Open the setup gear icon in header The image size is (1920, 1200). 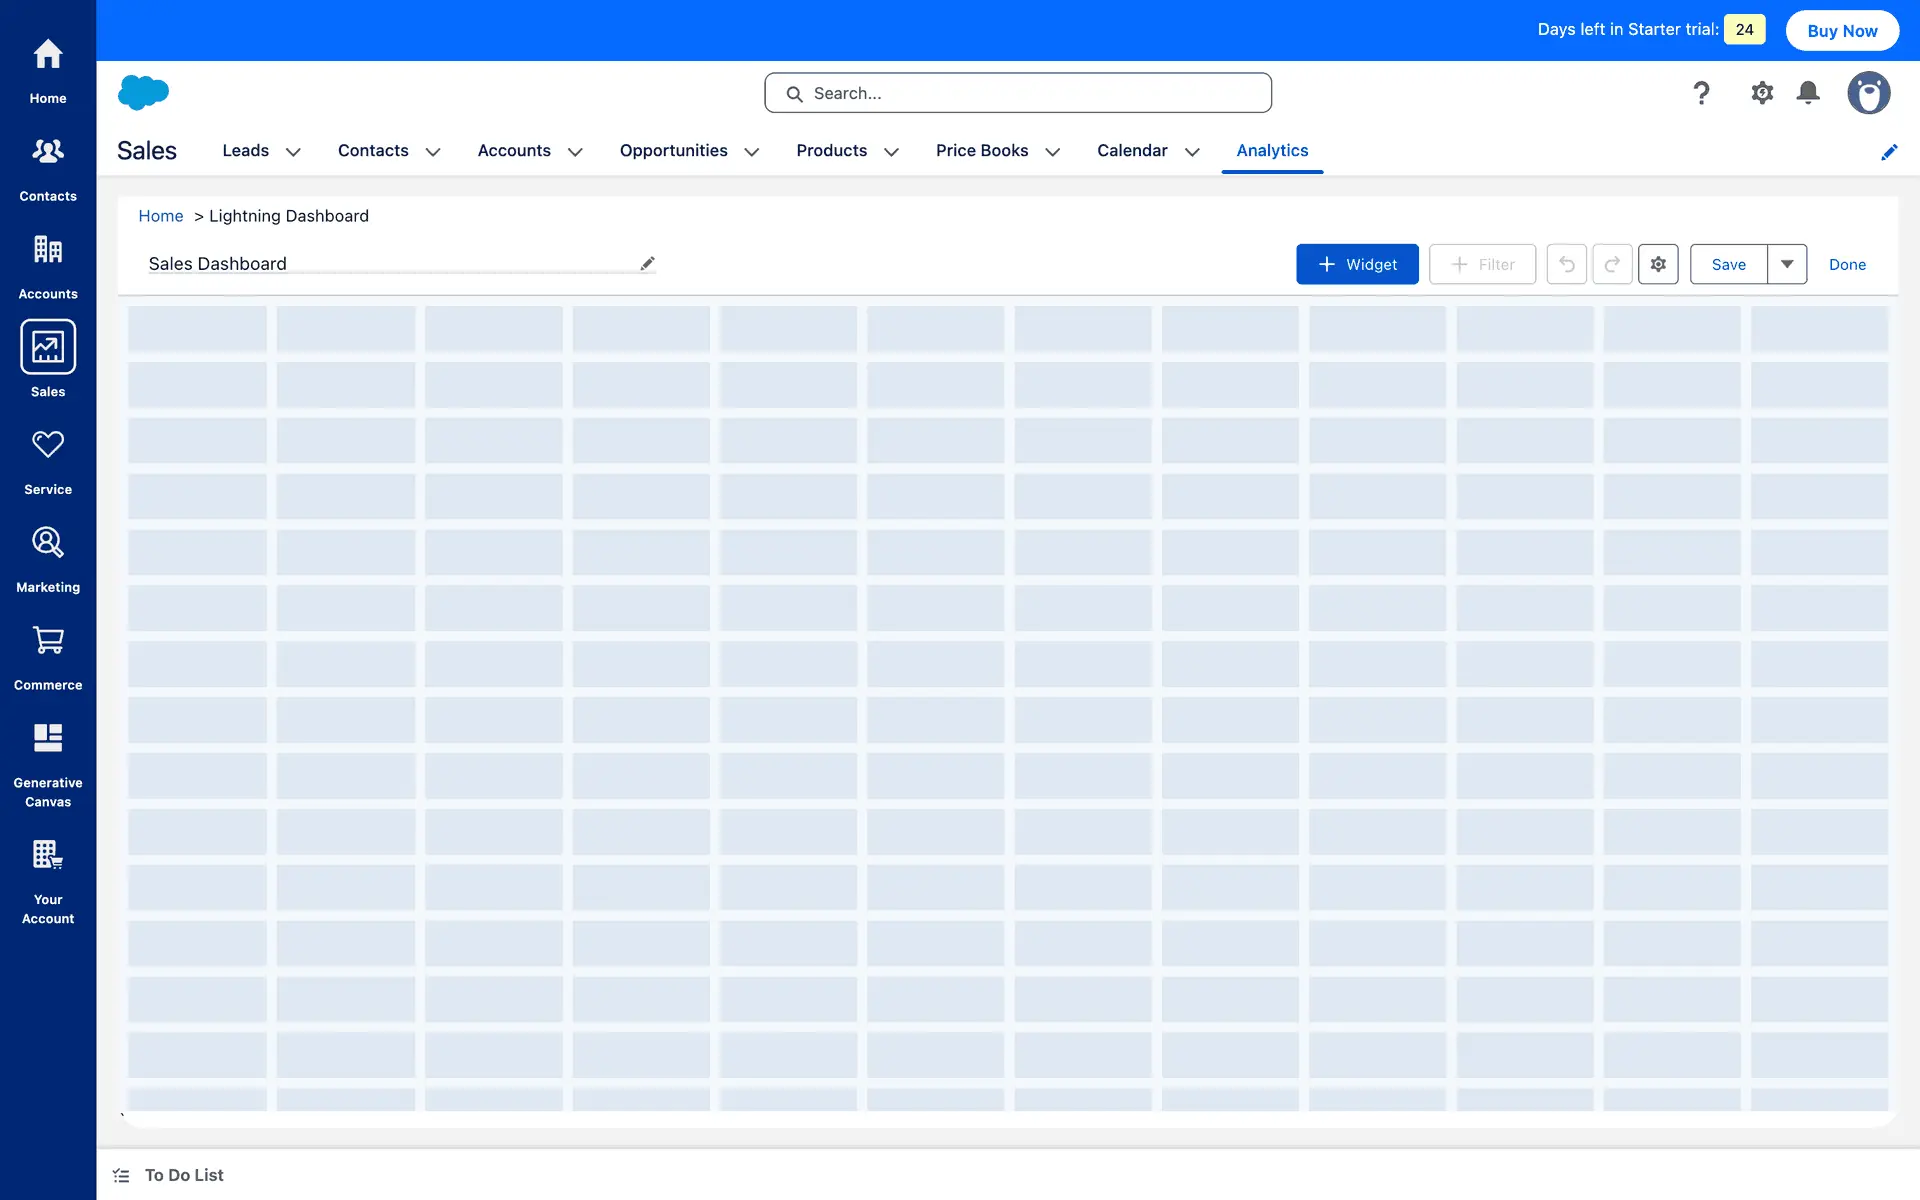pyautogui.click(x=1762, y=93)
